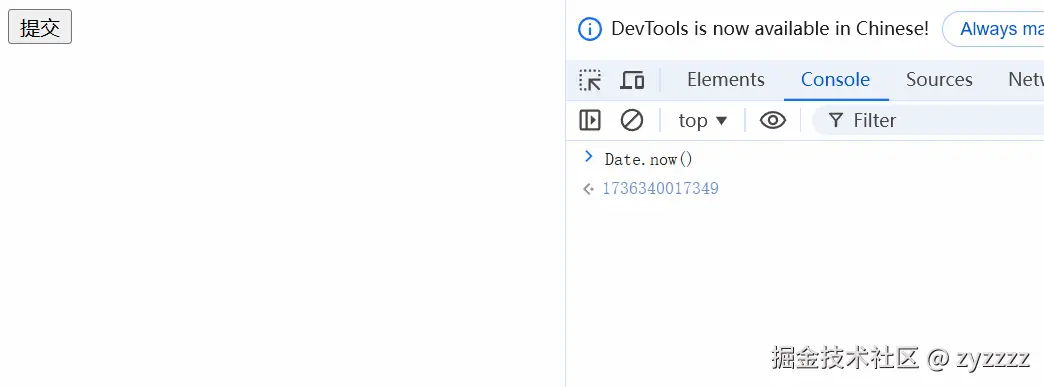Toggle the device toolbar icon
The width and height of the screenshot is (1044, 387).
coord(632,80)
